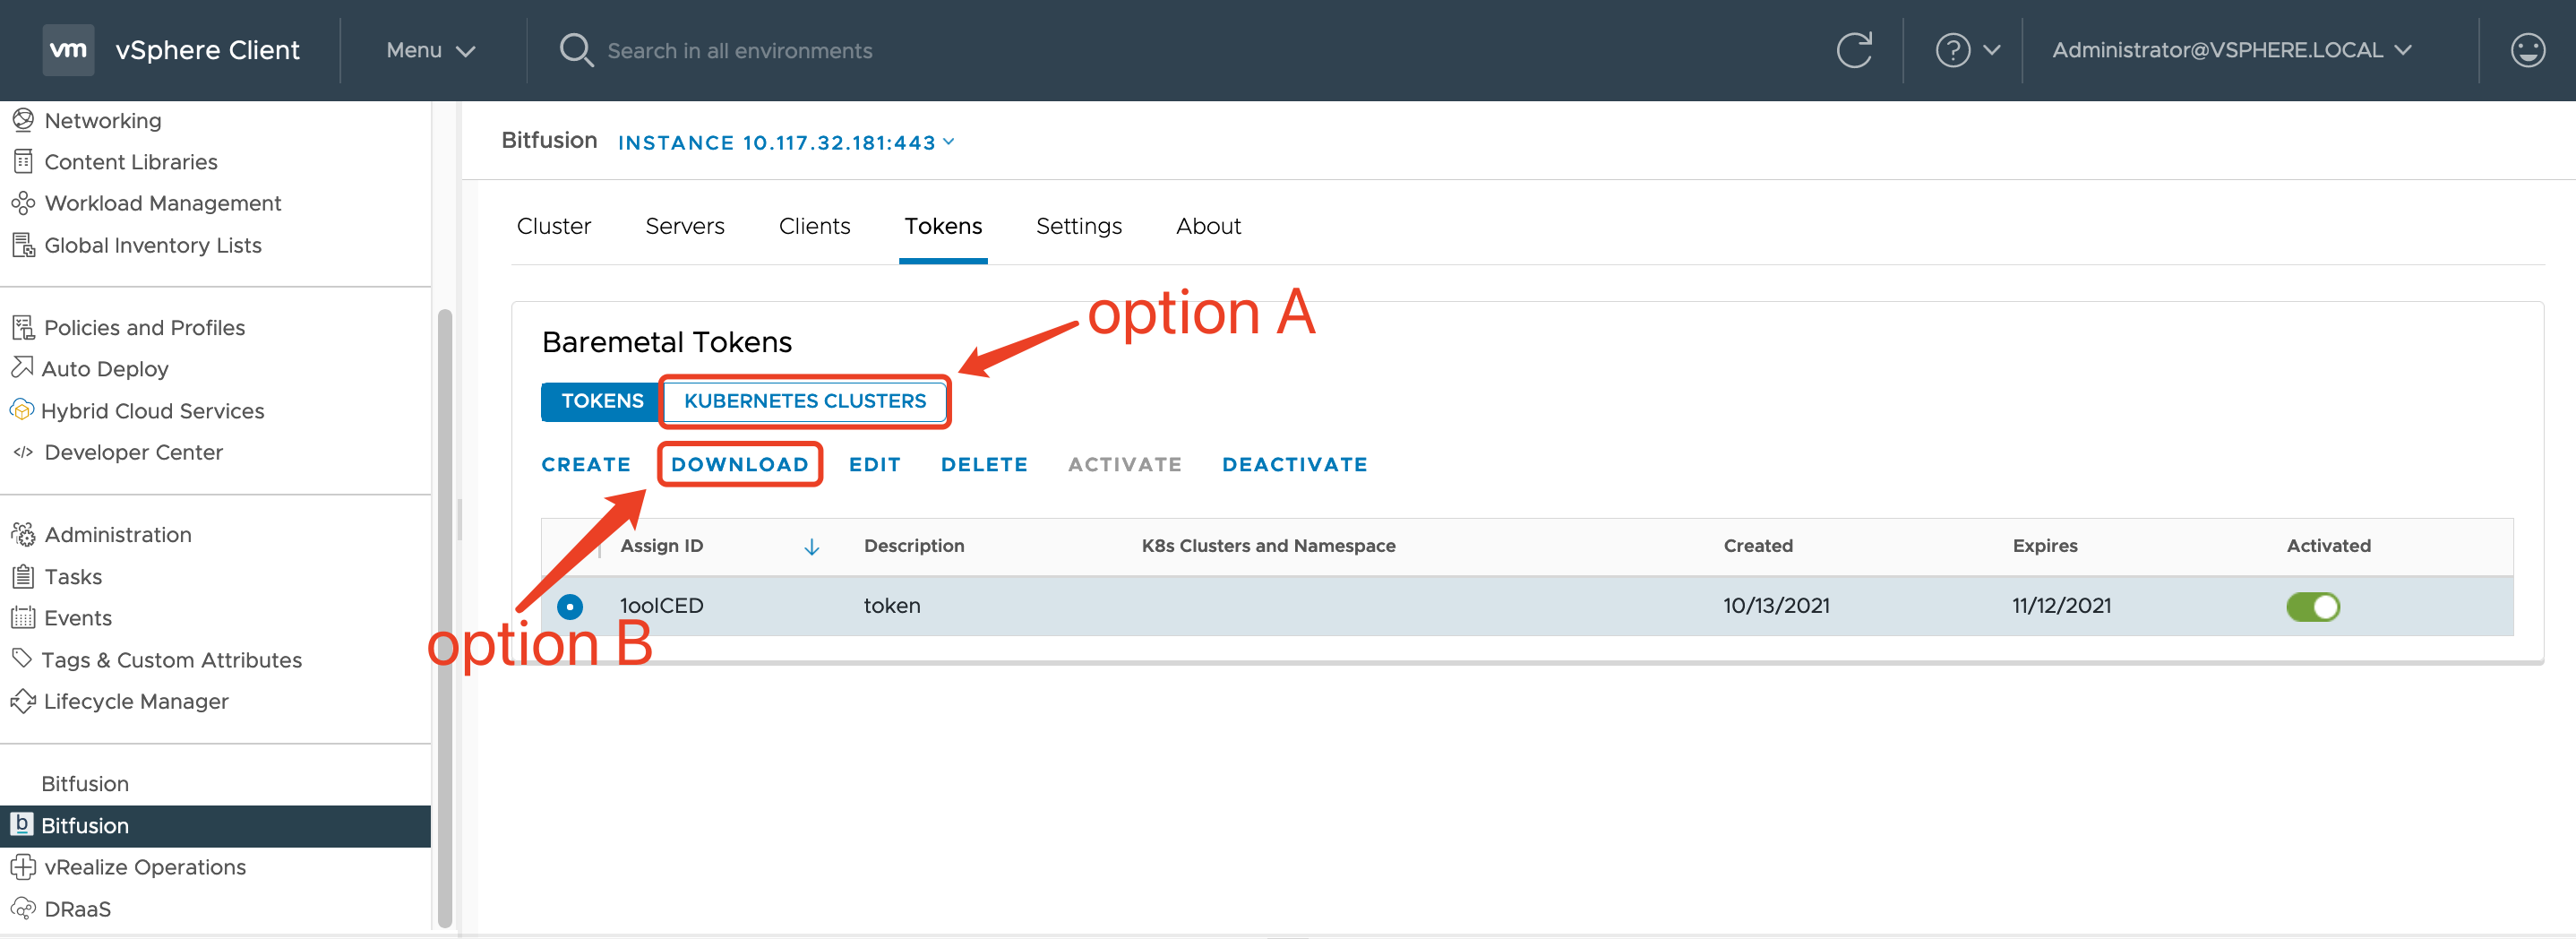Click DOWNLOAD token action
This screenshot has height=939, width=2576.
(739, 464)
